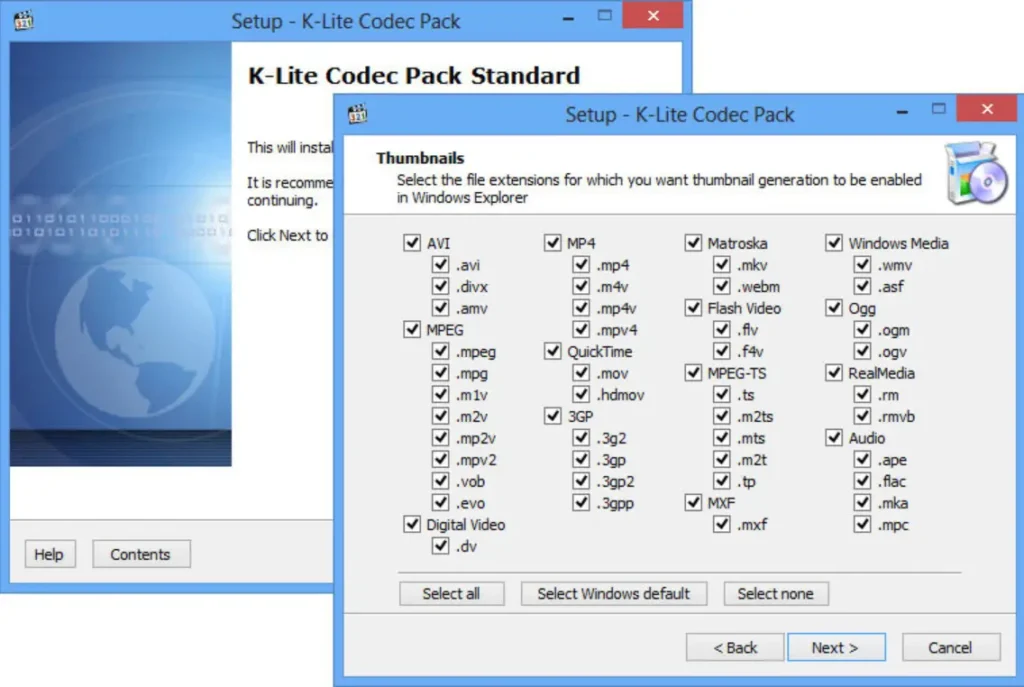Toggle the MP4 group checkbox
Image resolution: width=1024 pixels, height=687 pixels.
click(x=553, y=242)
